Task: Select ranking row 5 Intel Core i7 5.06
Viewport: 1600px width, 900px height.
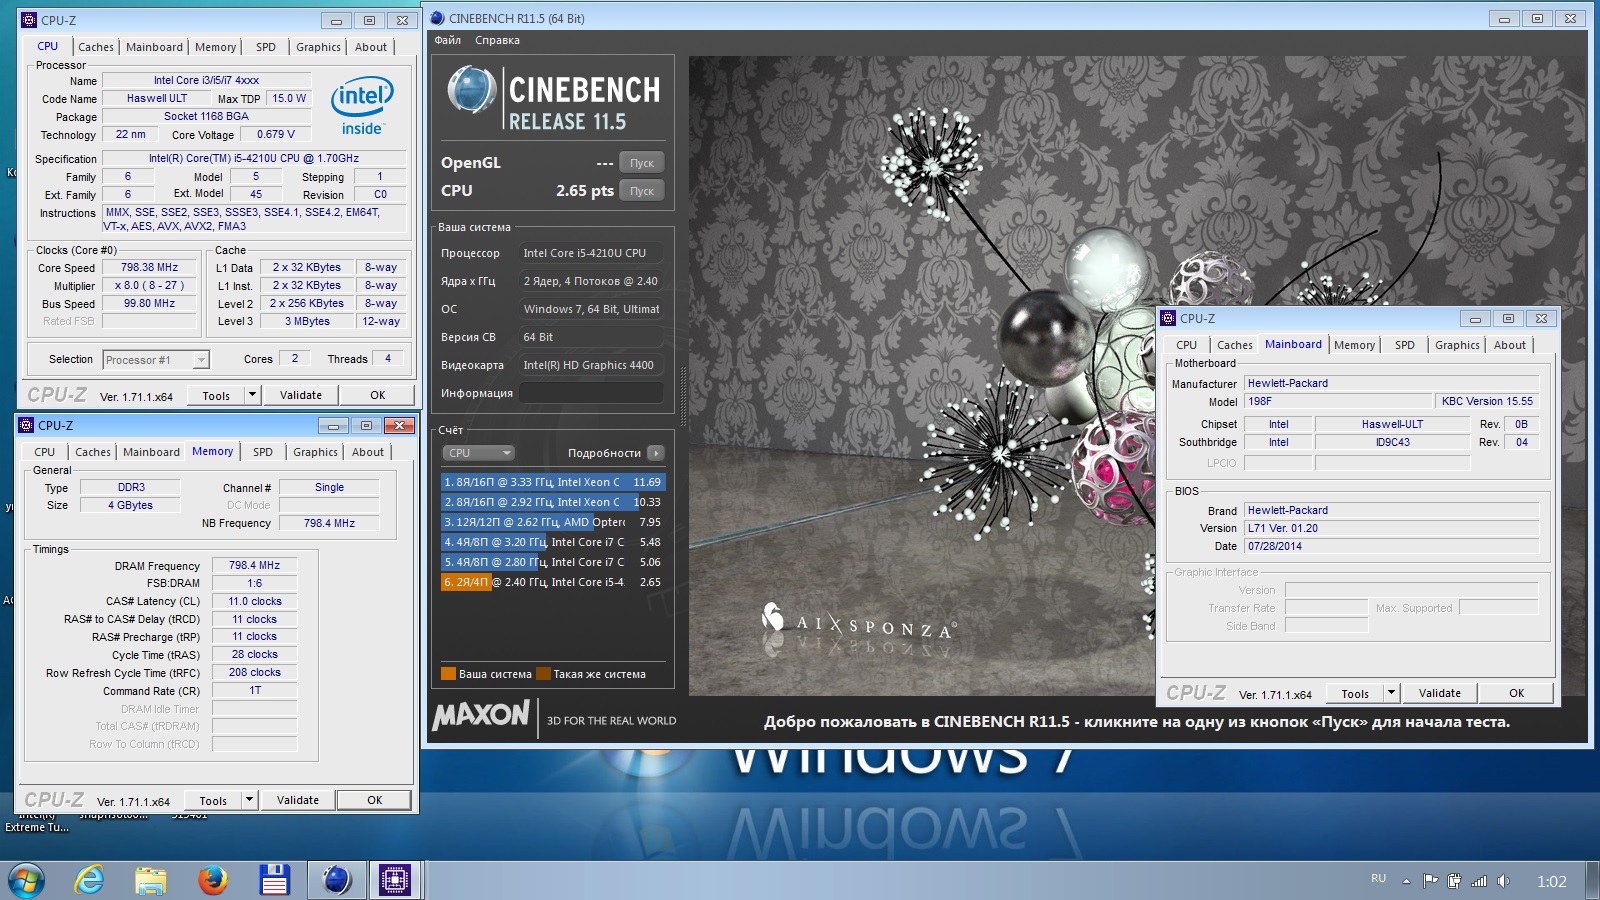Action: [x=552, y=562]
